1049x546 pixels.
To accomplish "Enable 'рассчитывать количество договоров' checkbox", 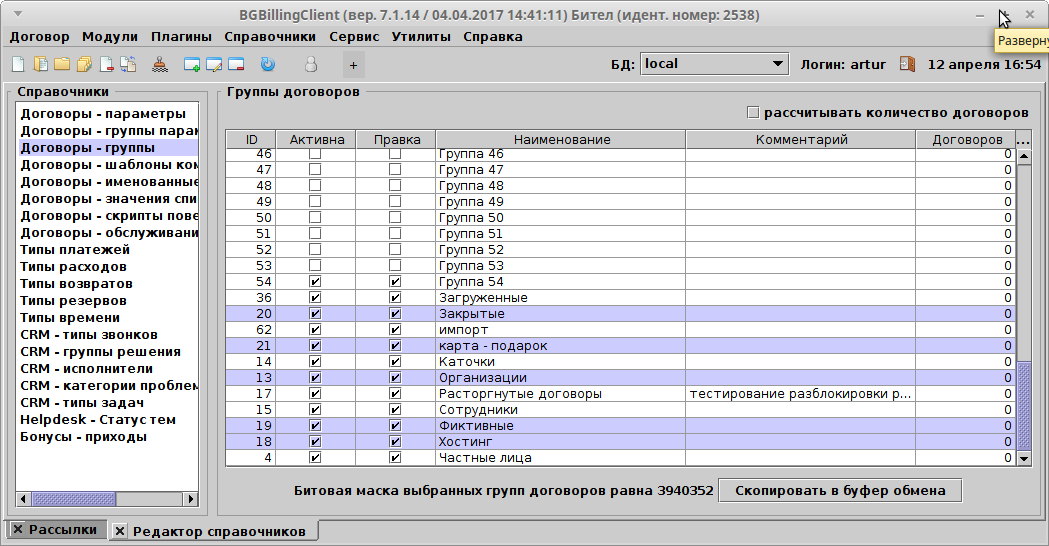I will tap(753, 112).
